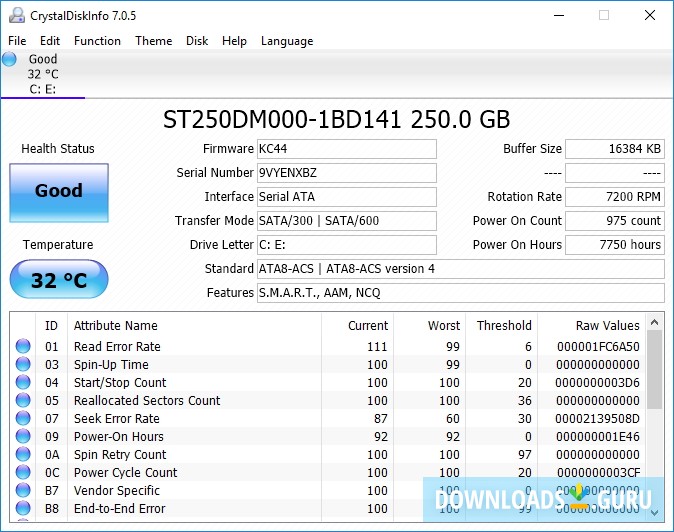Click the Firmware KC44 field

(346, 149)
